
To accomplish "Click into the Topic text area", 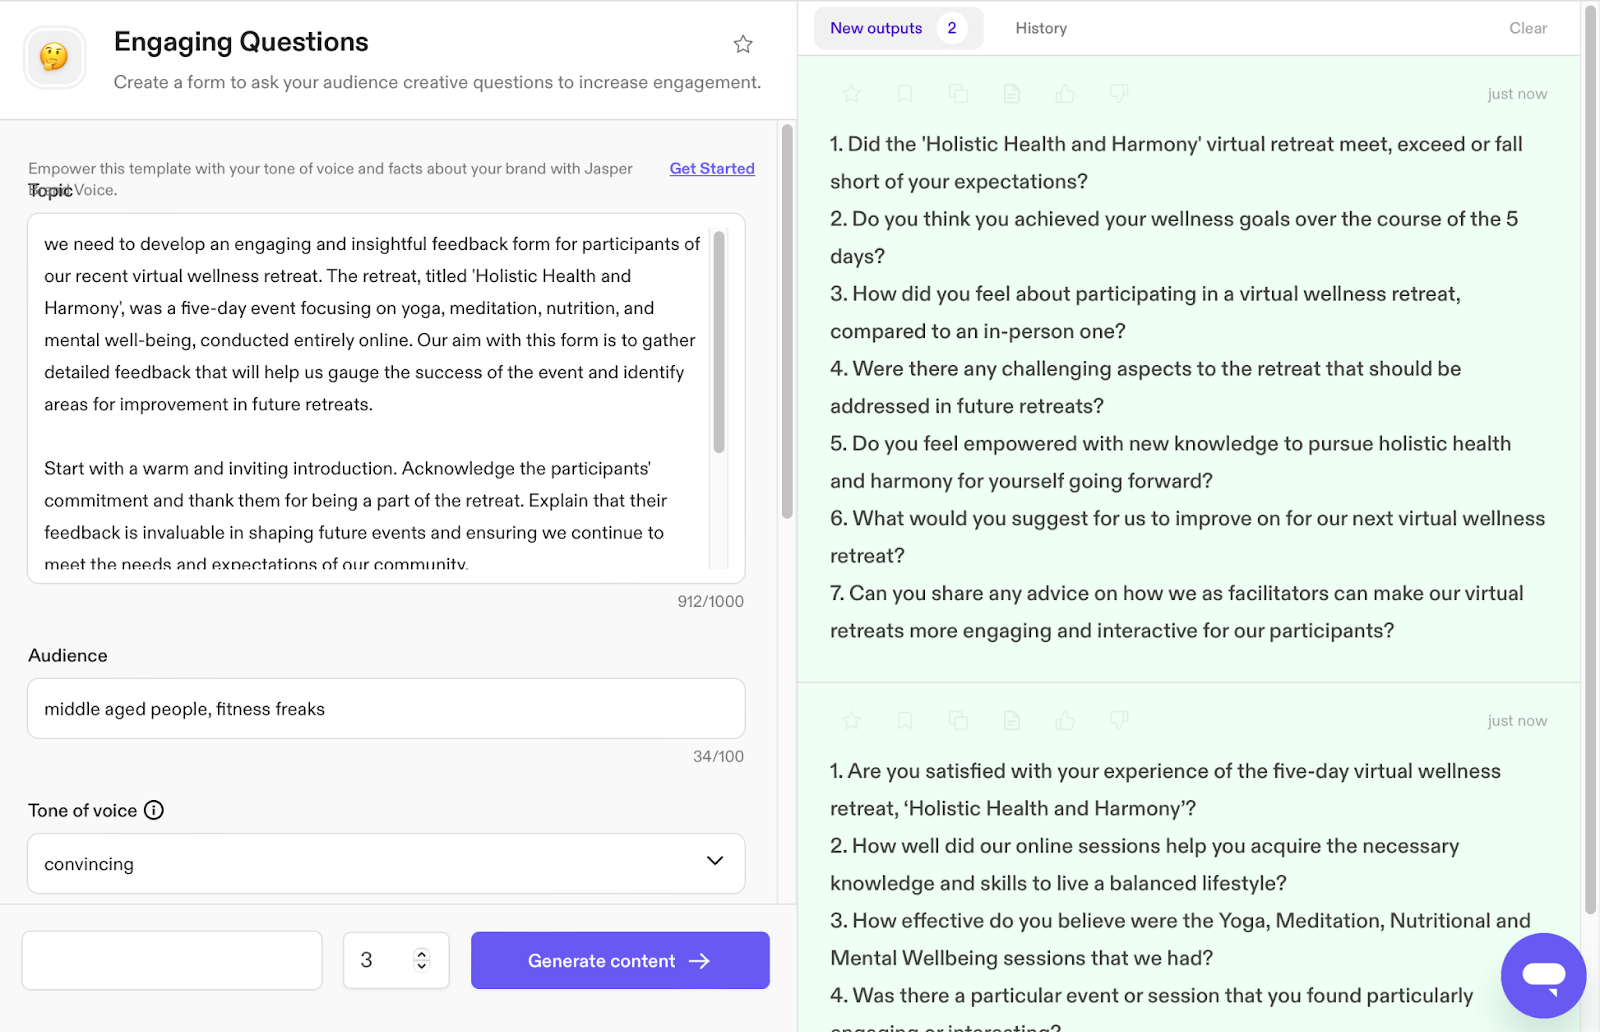I will [386, 398].
